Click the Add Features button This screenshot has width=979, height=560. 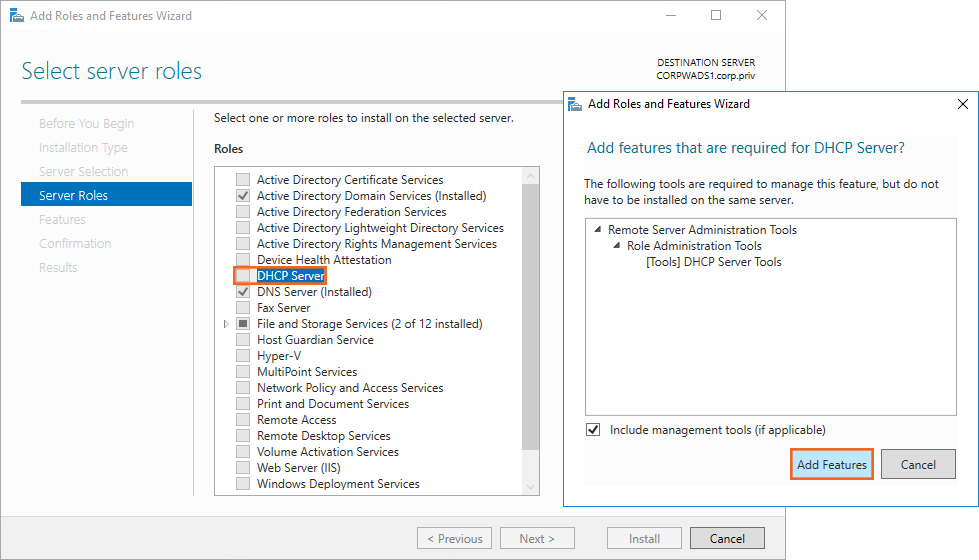pos(831,464)
